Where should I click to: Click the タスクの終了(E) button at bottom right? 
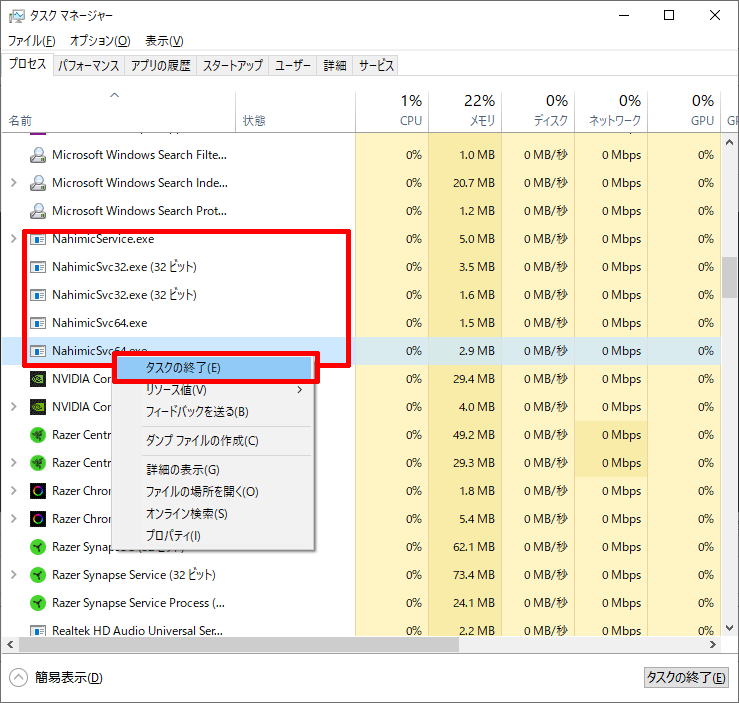tap(686, 678)
